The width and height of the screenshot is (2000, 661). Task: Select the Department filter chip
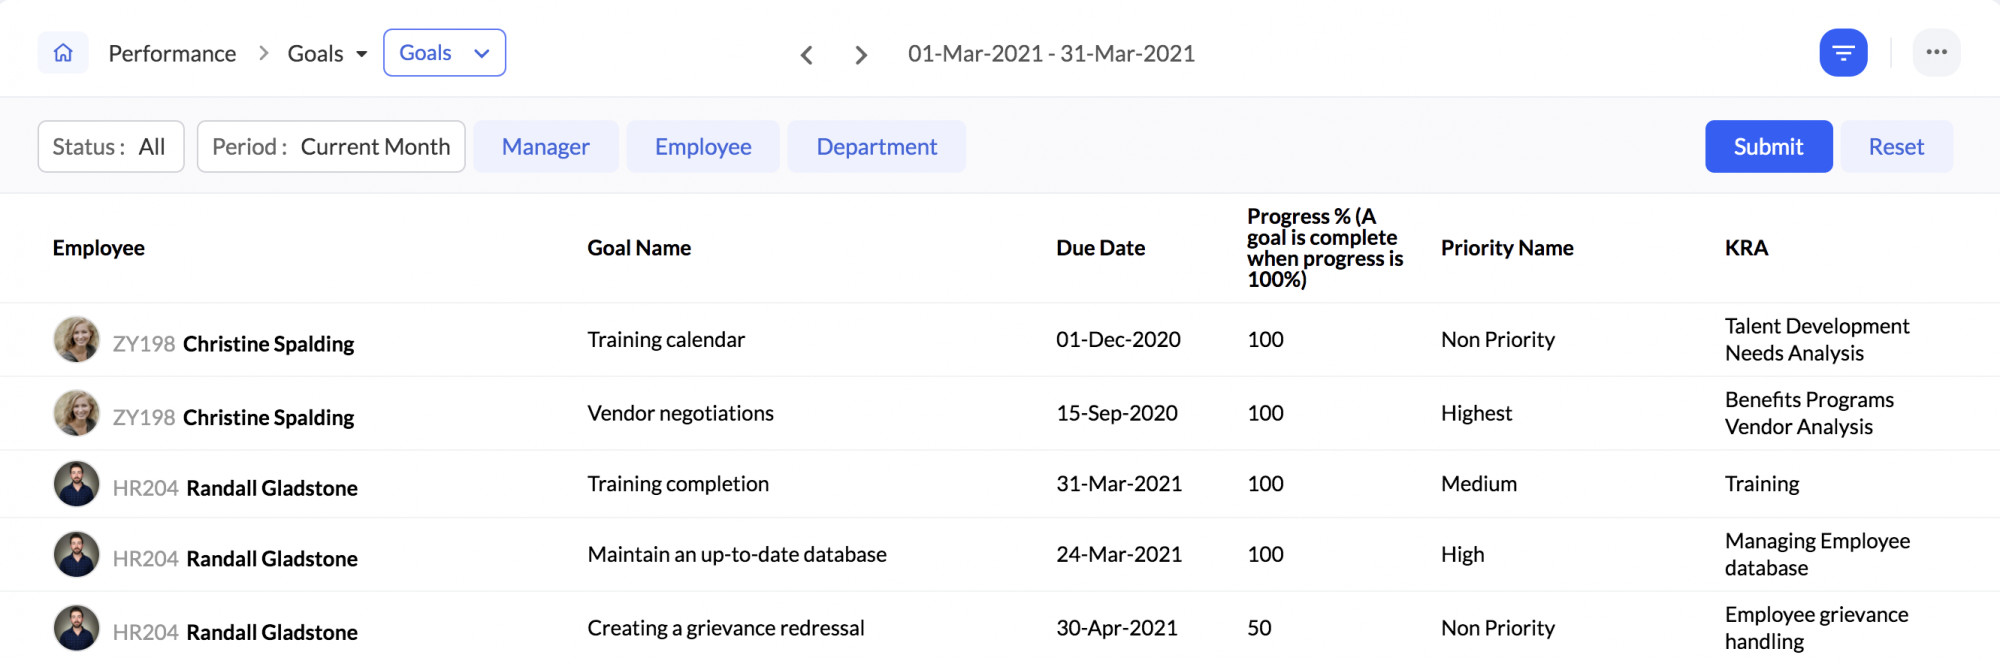(x=877, y=147)
